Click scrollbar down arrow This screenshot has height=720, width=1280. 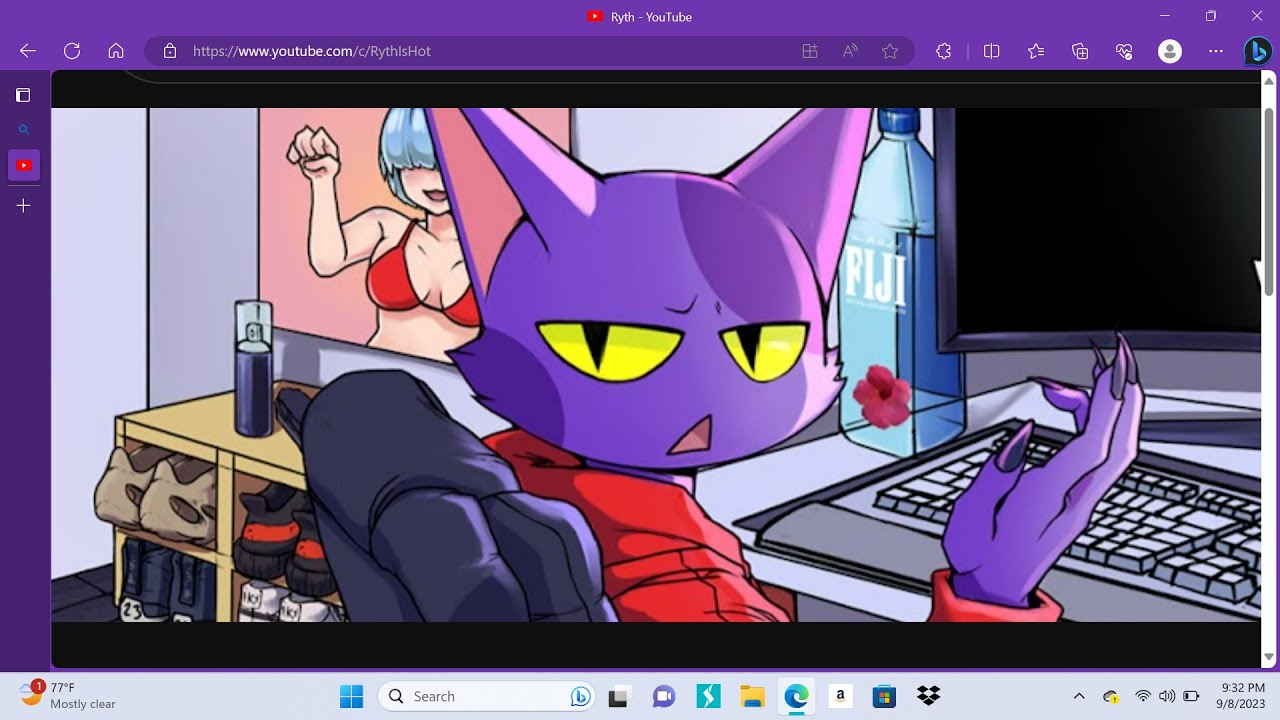pyautogui.click(x=1270, y=658)
